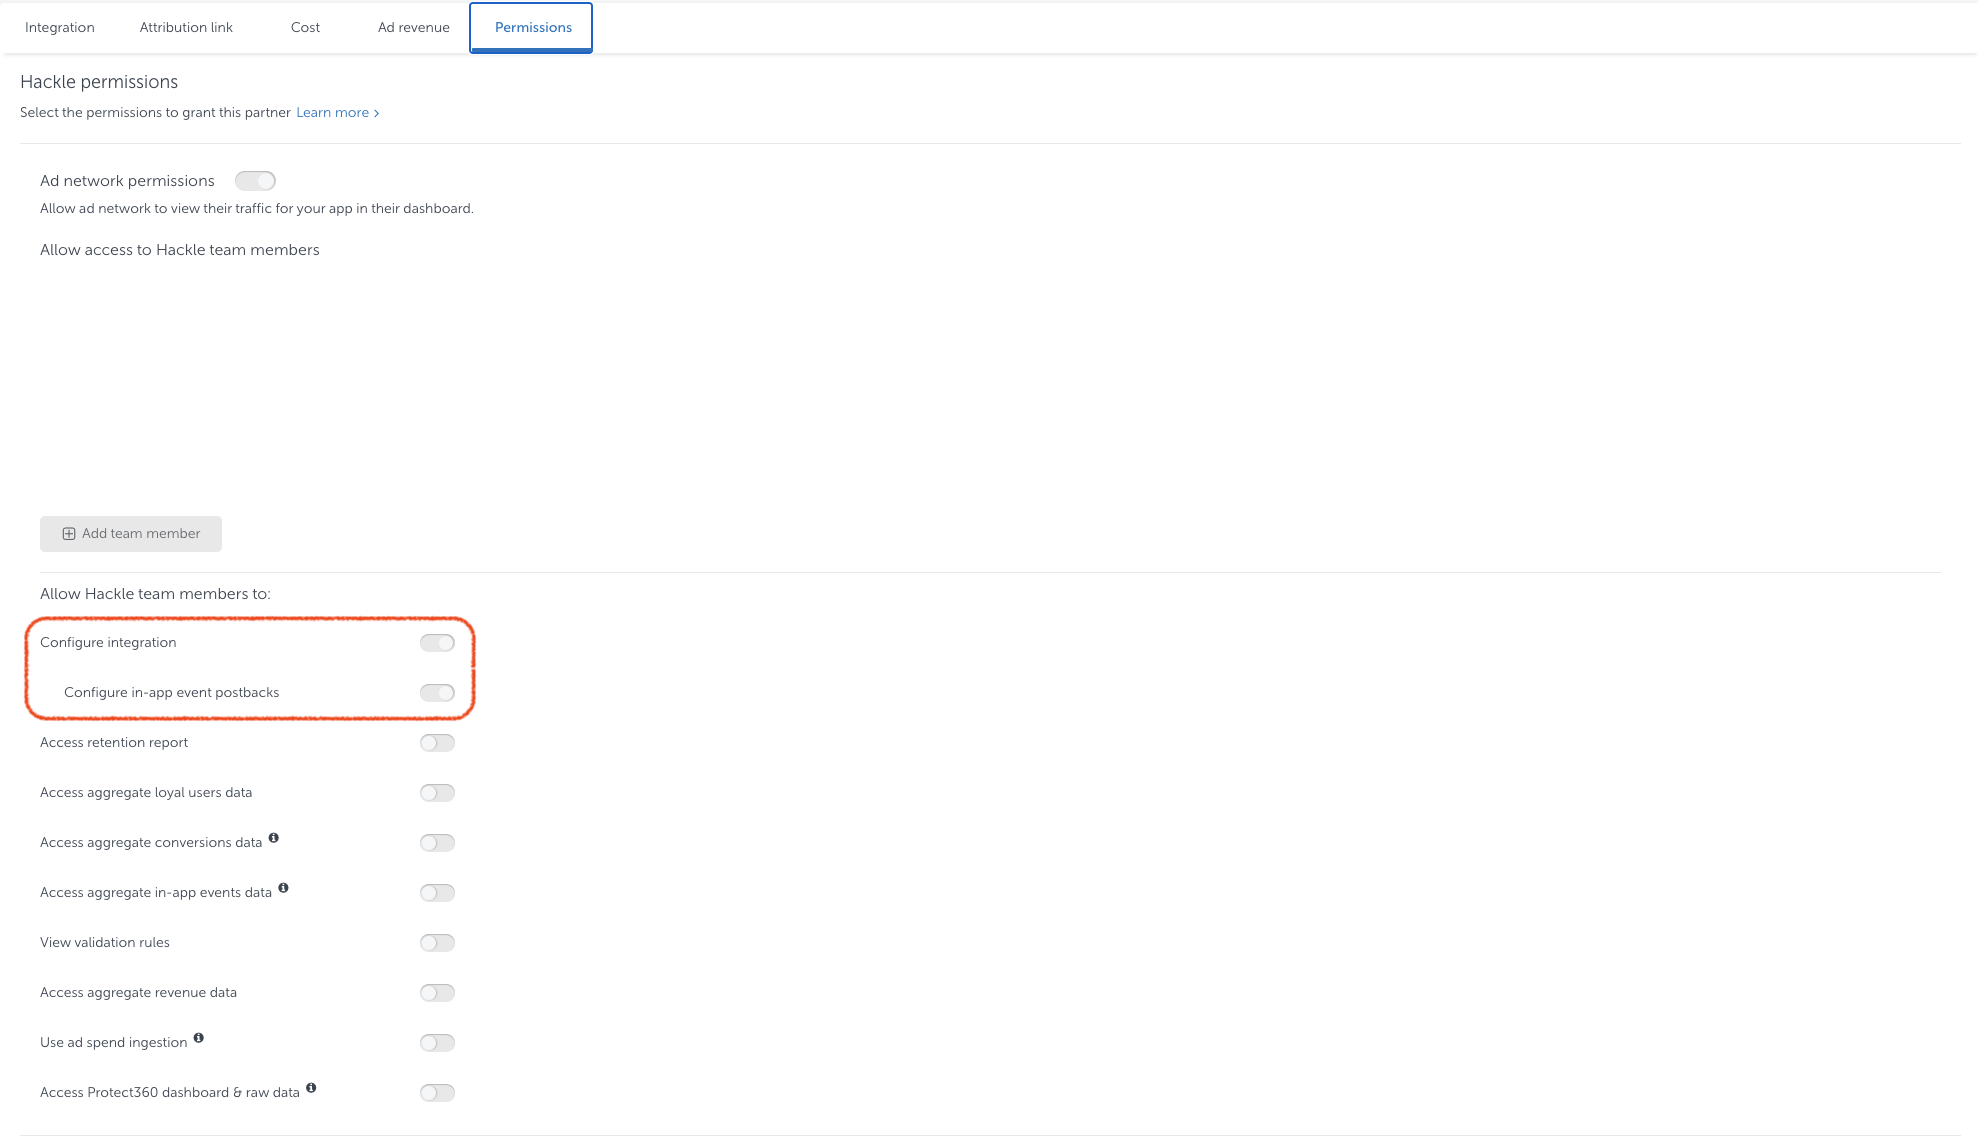
Task: Enable Configure in-app event postbacks toggle
Action: tap(436, 692)
